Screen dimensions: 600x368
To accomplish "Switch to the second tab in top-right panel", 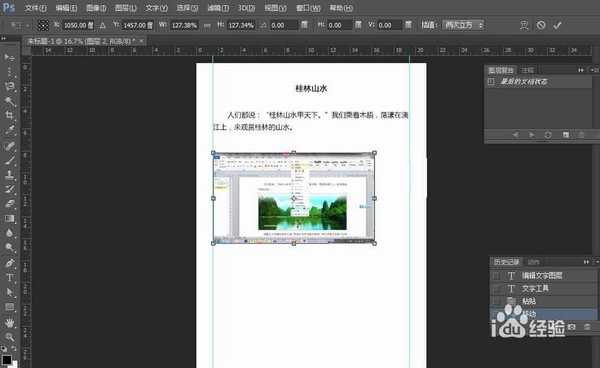I will click(x=528, y=70).
